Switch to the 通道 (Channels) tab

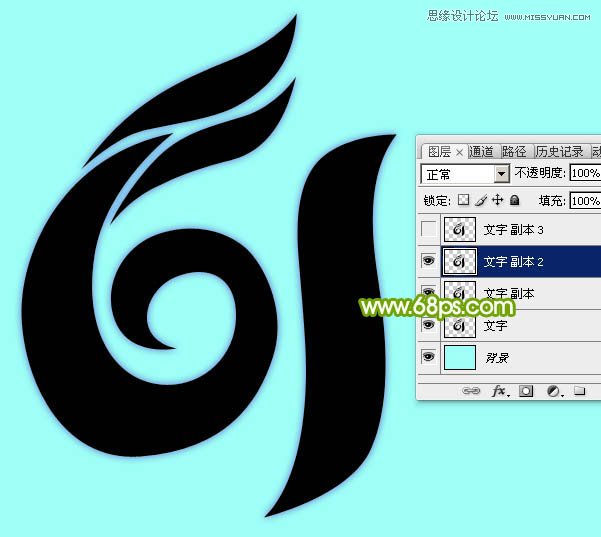tap(481, 152)
